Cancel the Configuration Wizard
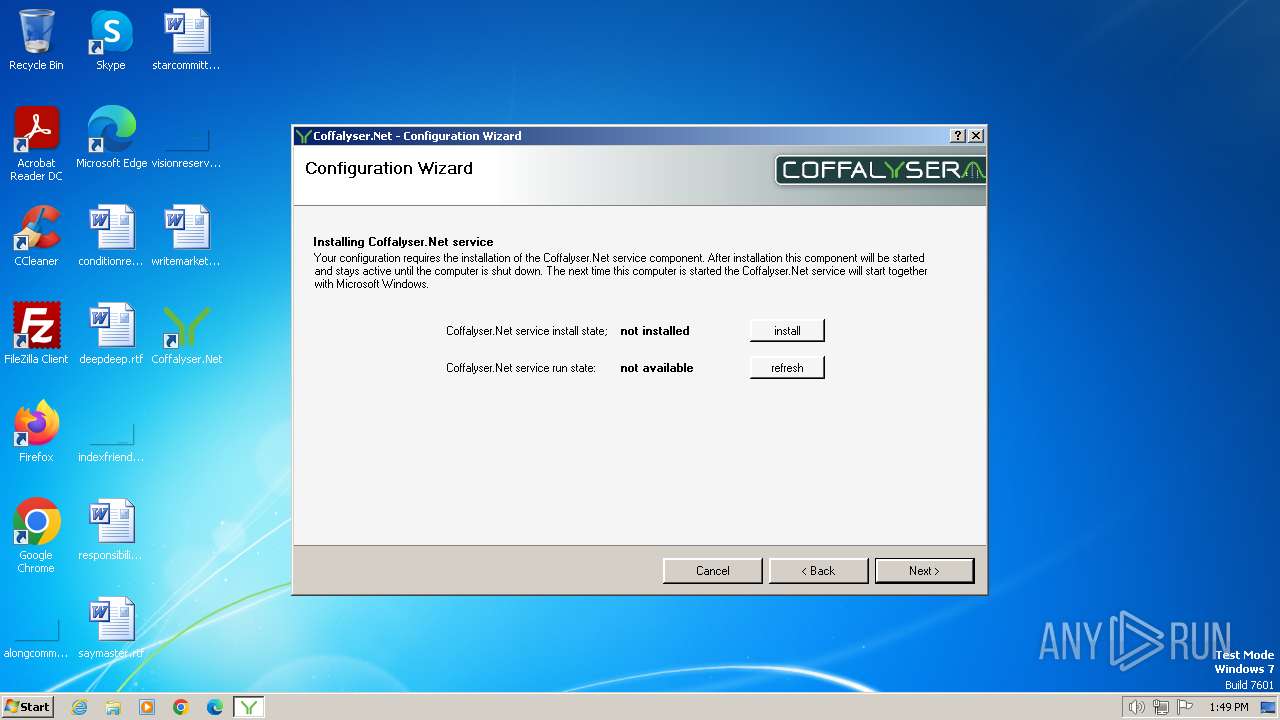This screenshot has height=720, width=1280. click(x=712, y=571)
